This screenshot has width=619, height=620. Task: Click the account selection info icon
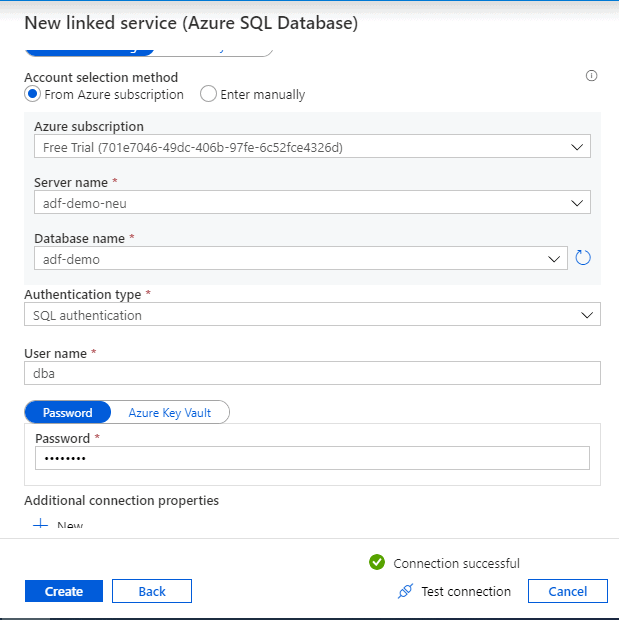point(591,76)
